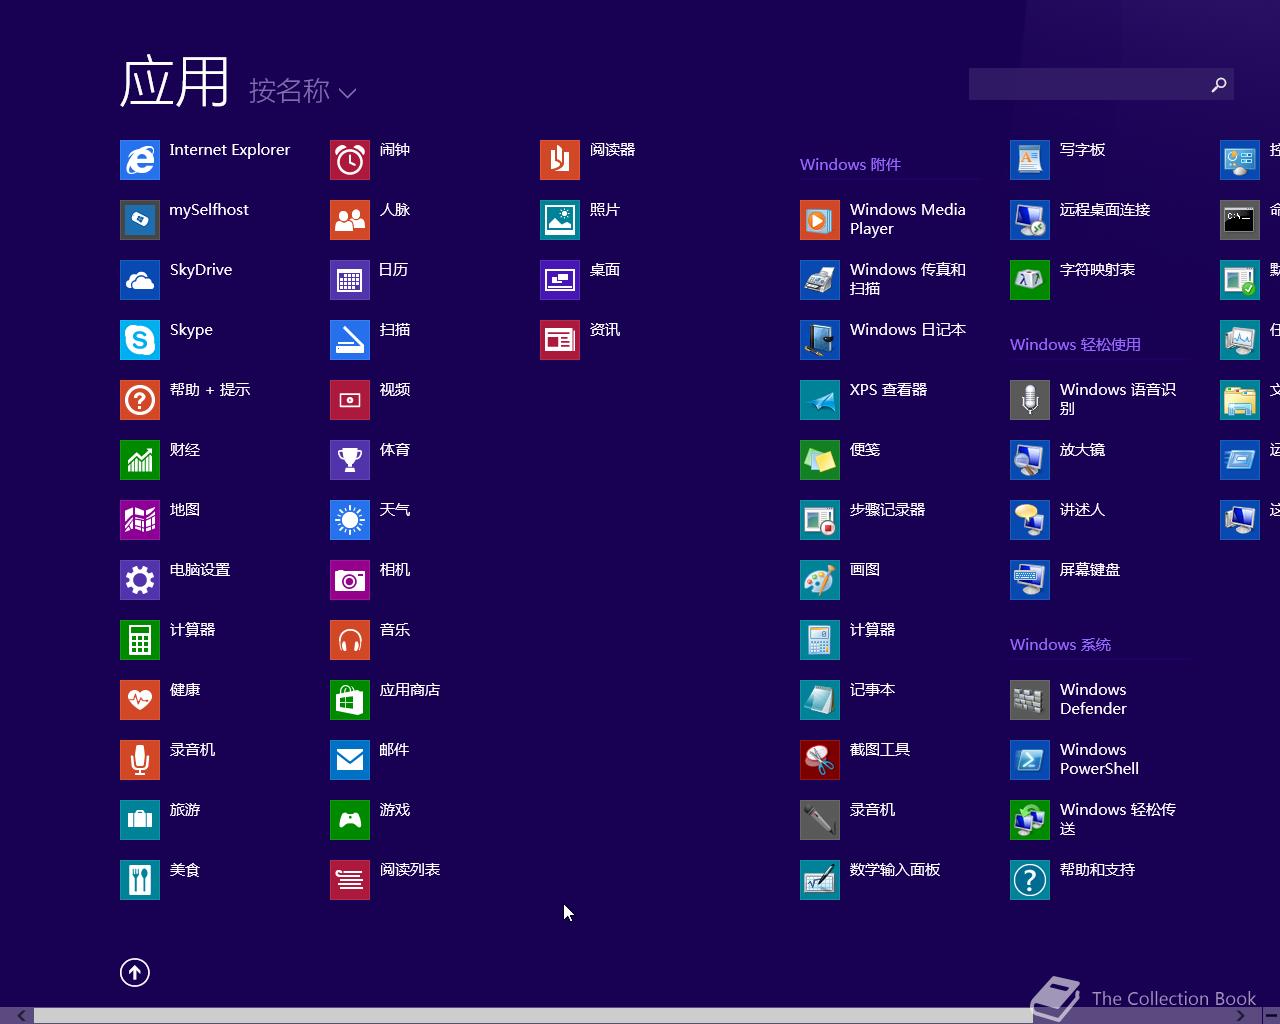
Task: Open XPS 查看器 viewer
Action: point(820,400)
